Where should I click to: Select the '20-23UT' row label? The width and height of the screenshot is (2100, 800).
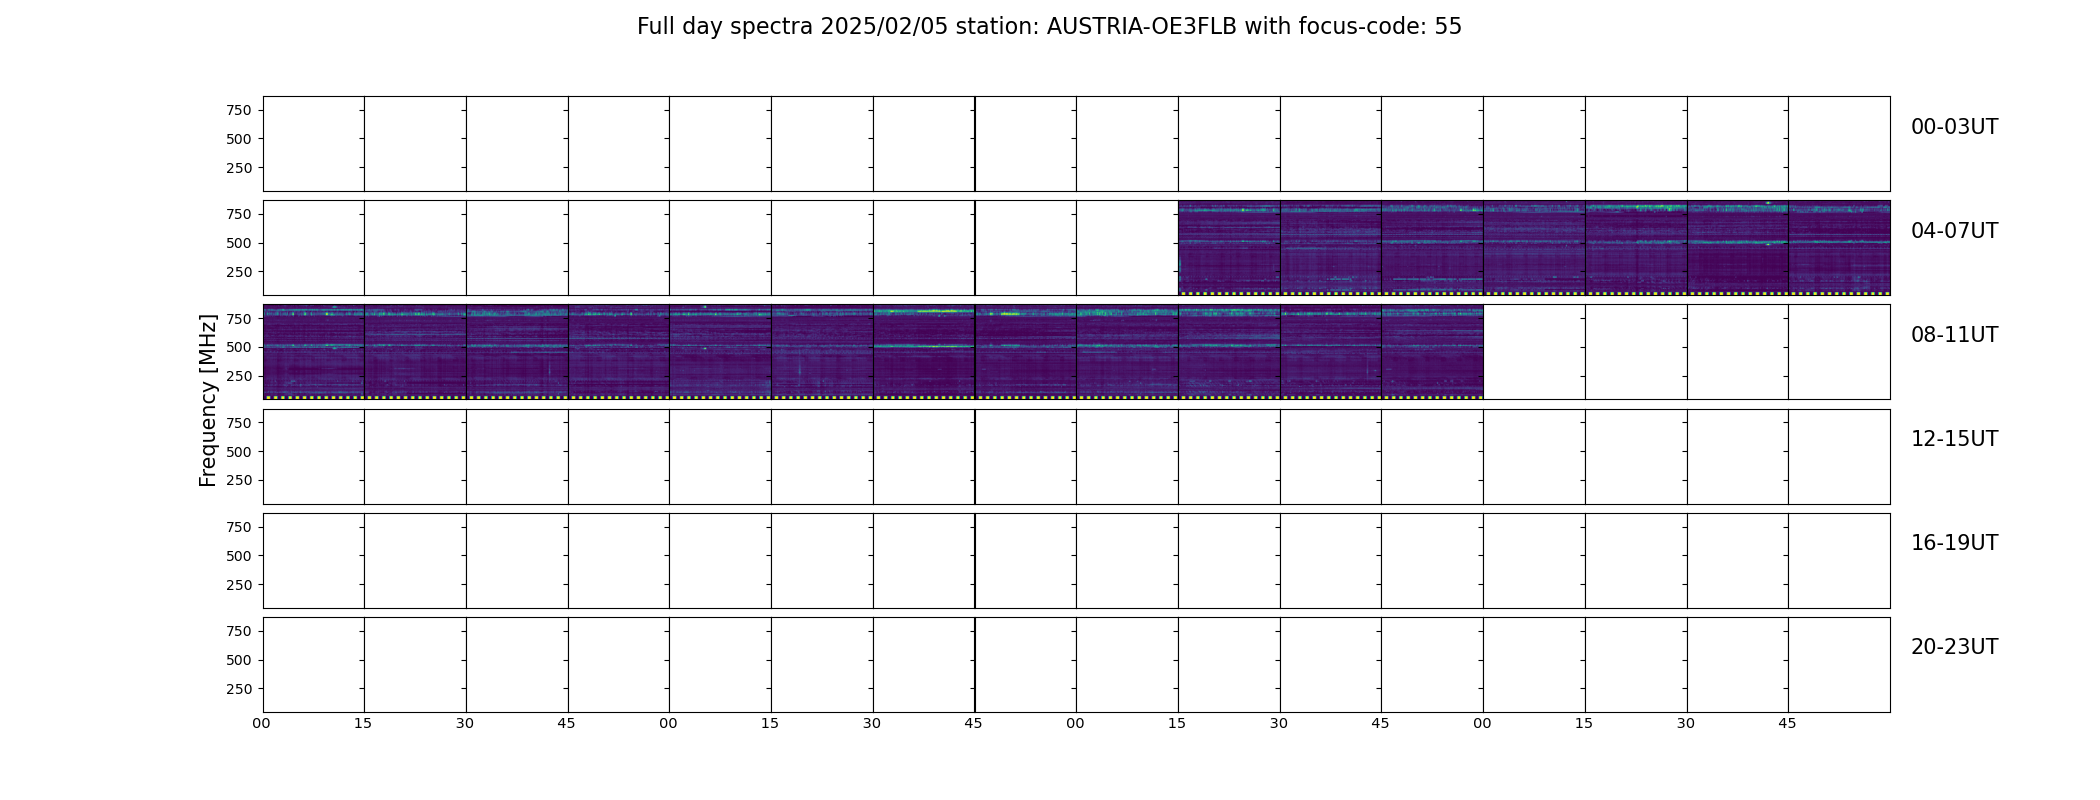point(1954,647)
